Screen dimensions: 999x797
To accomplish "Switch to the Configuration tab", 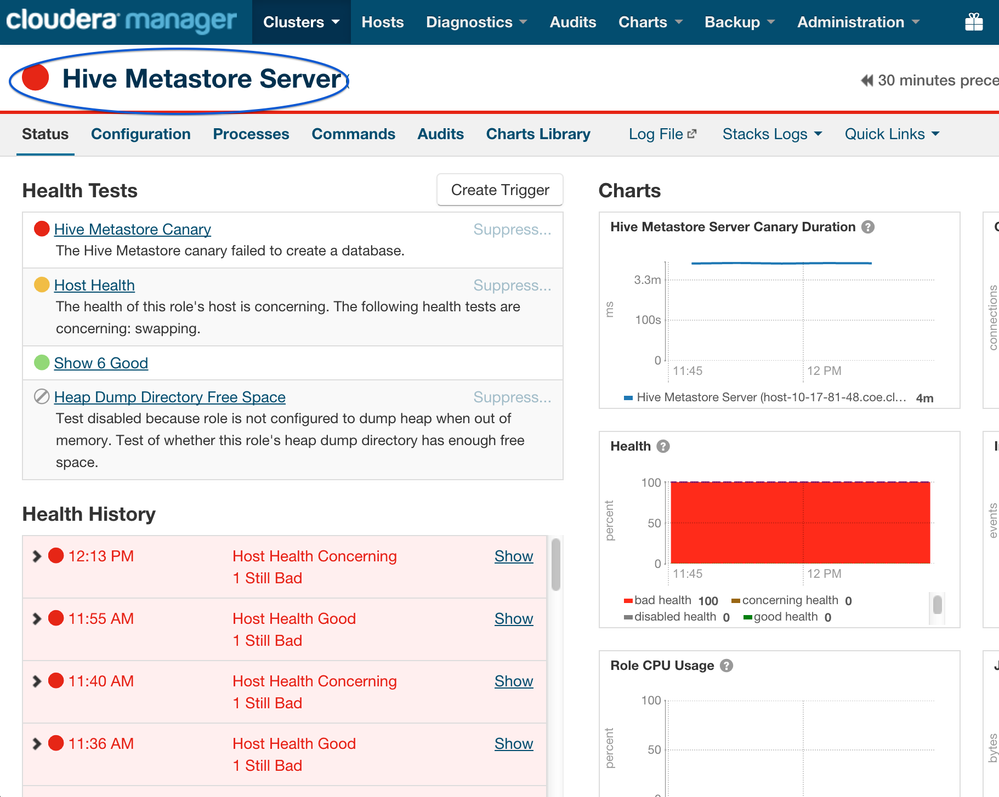I will (x=140, y=134).
